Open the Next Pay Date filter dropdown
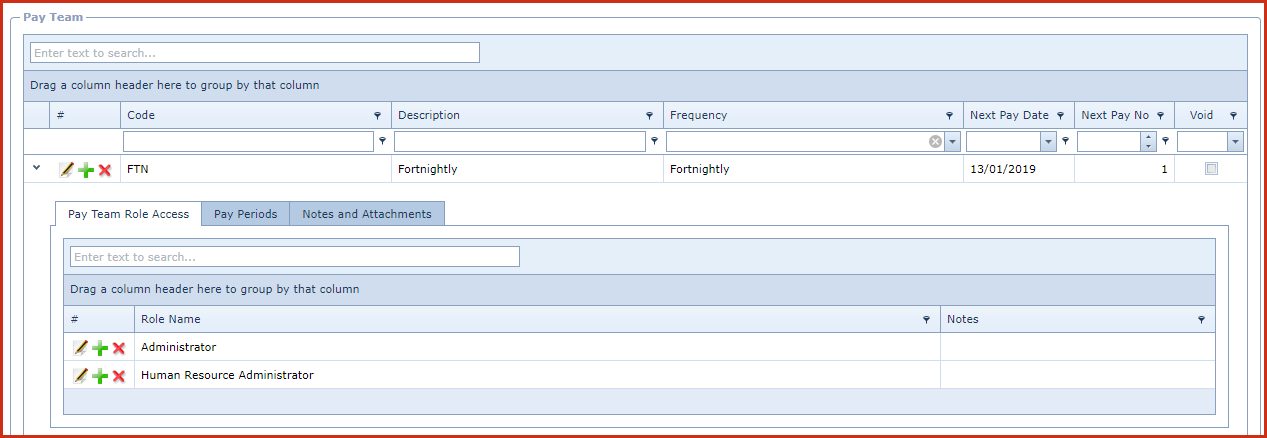Viewport: 1267px width, 438px height. pos(1048,142)
